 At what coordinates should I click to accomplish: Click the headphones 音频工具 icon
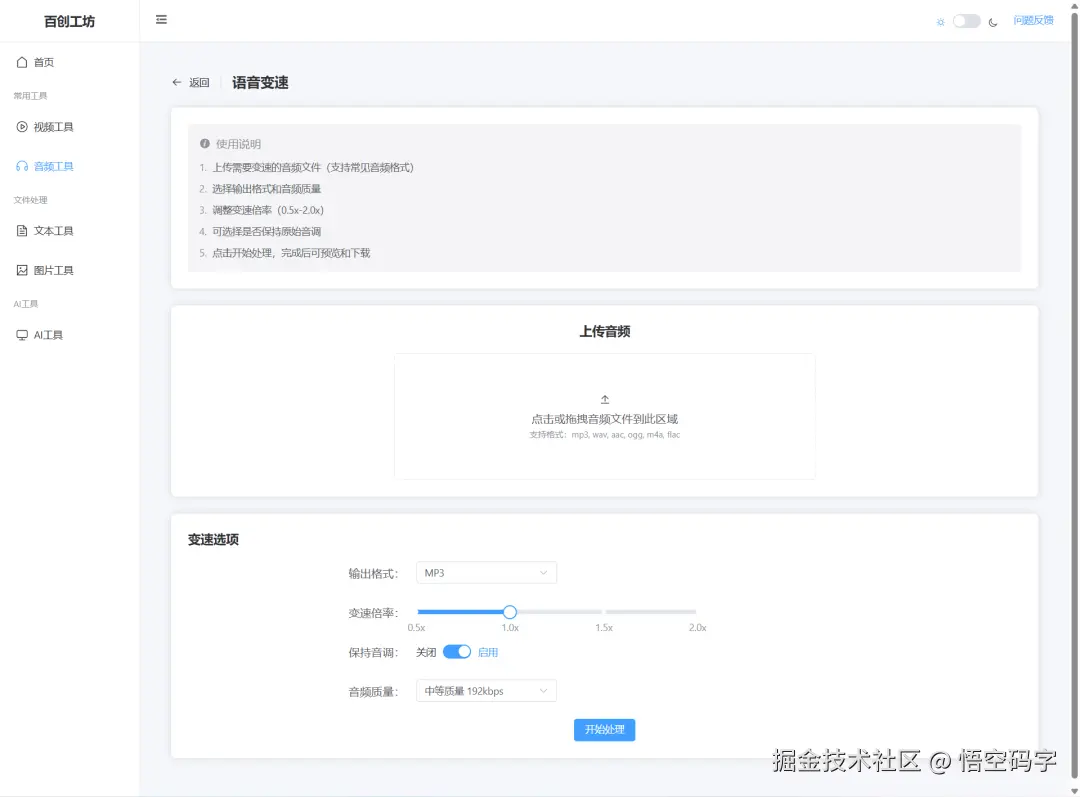tap(22, 165)
